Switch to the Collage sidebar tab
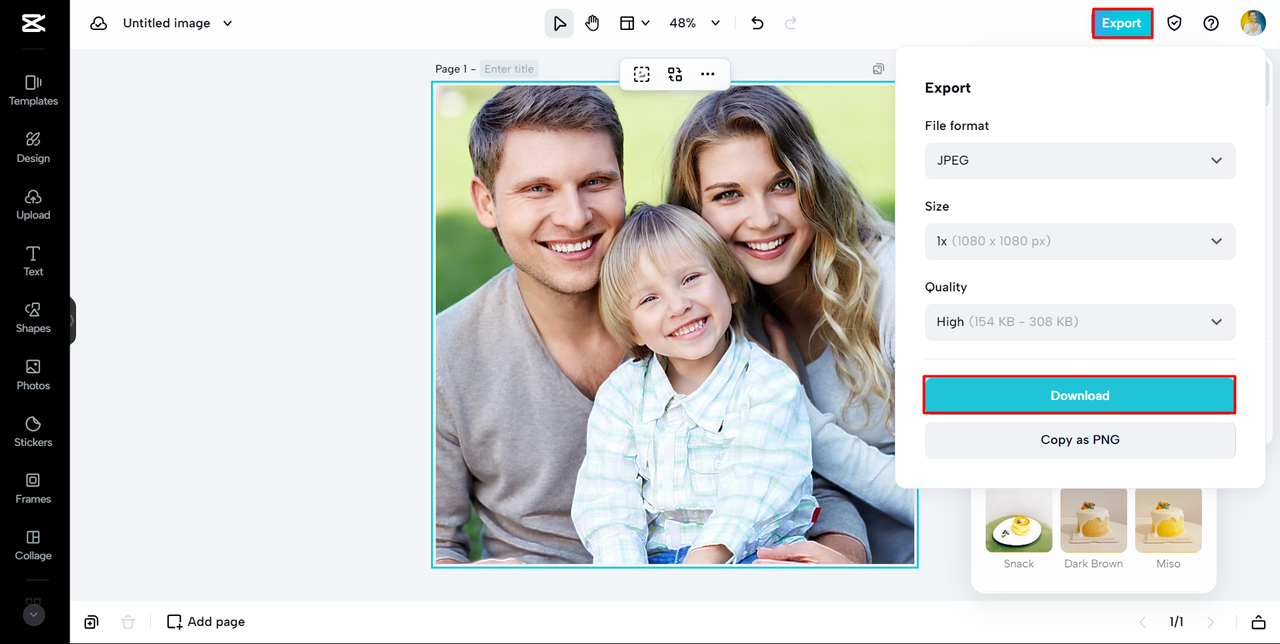Viewport: 1280px width, 644px height. [33, 545]
